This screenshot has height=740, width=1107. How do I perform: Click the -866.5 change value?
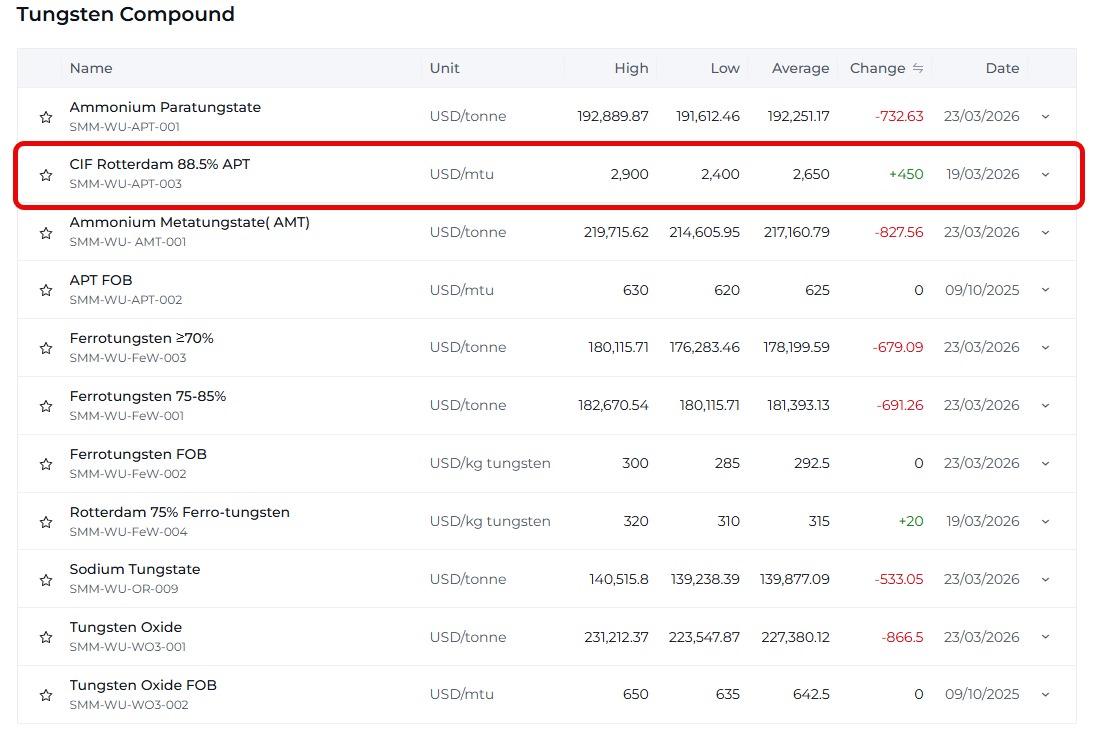902,637
